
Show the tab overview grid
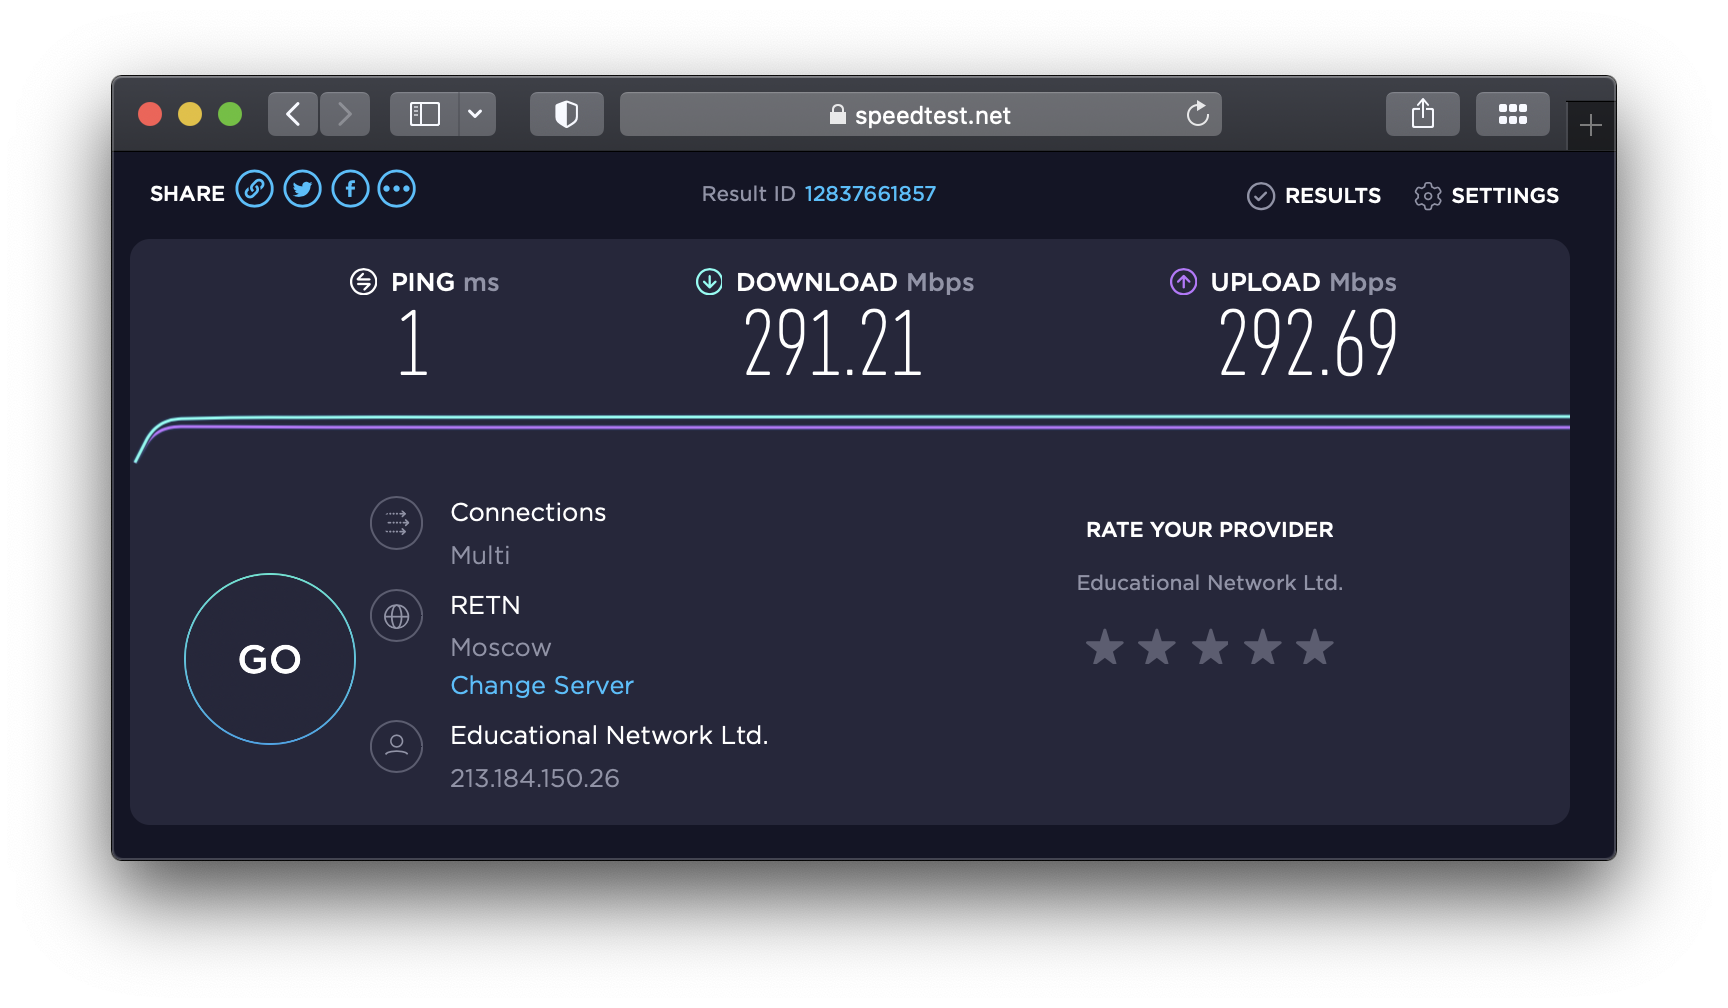pyautogui.click(x=1512, y=114)
